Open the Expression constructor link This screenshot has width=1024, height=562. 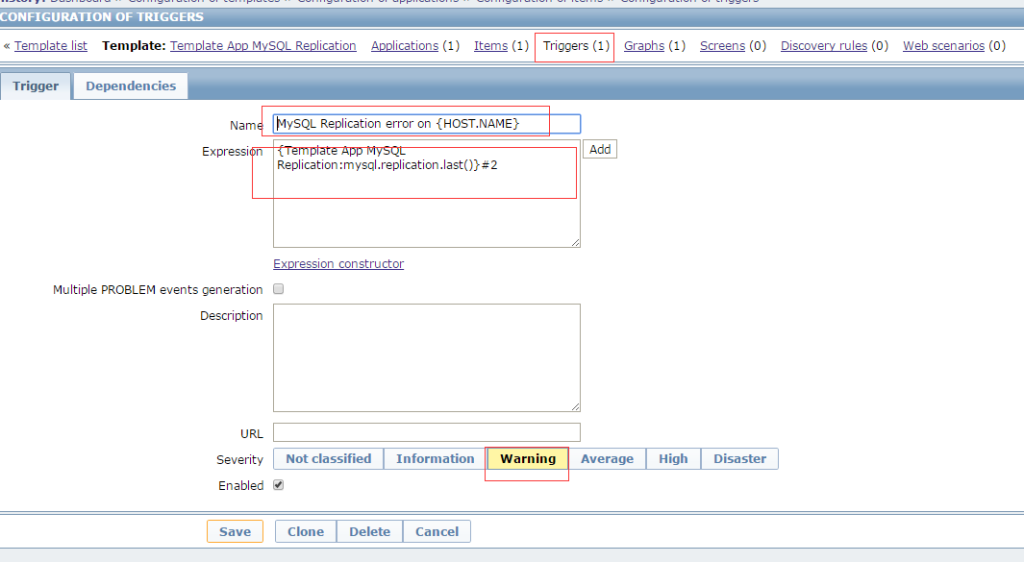(x=338, y=264)
